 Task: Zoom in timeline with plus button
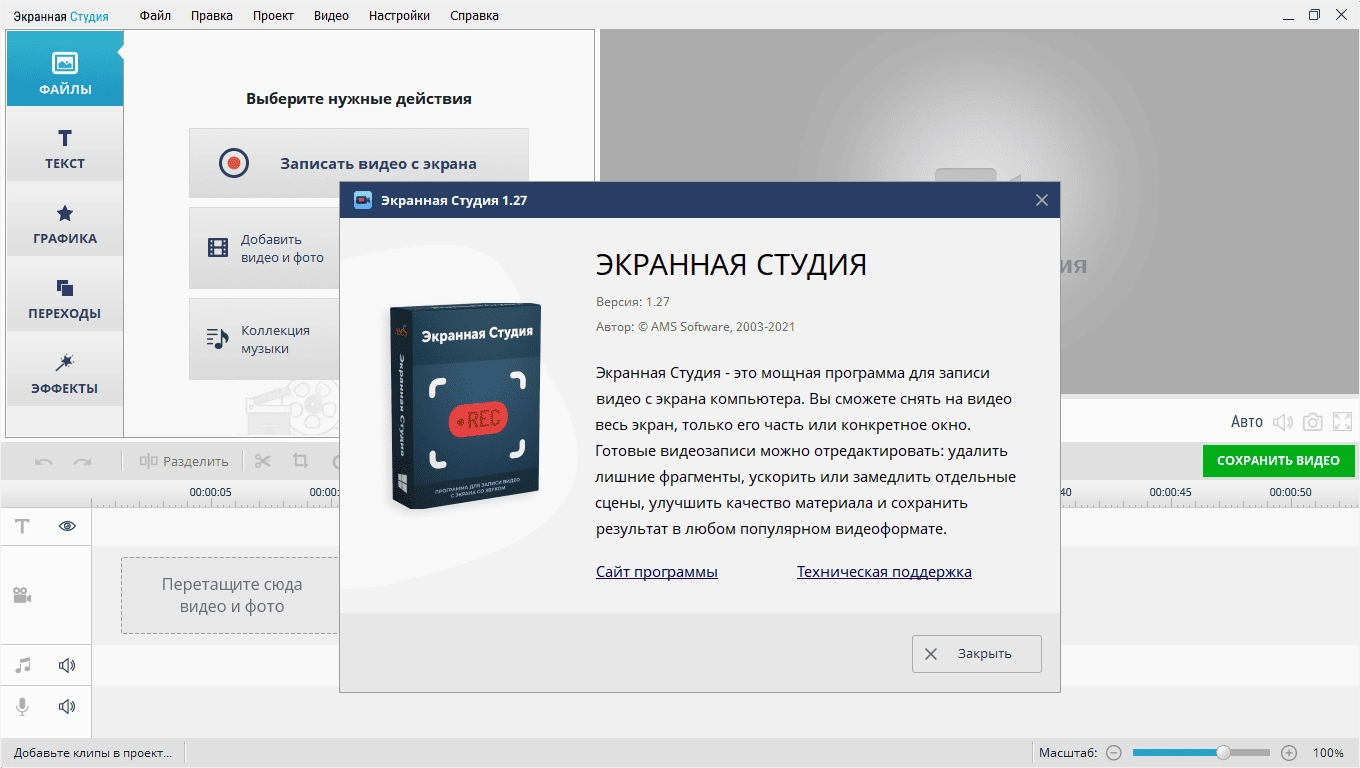pos(1289,752)
